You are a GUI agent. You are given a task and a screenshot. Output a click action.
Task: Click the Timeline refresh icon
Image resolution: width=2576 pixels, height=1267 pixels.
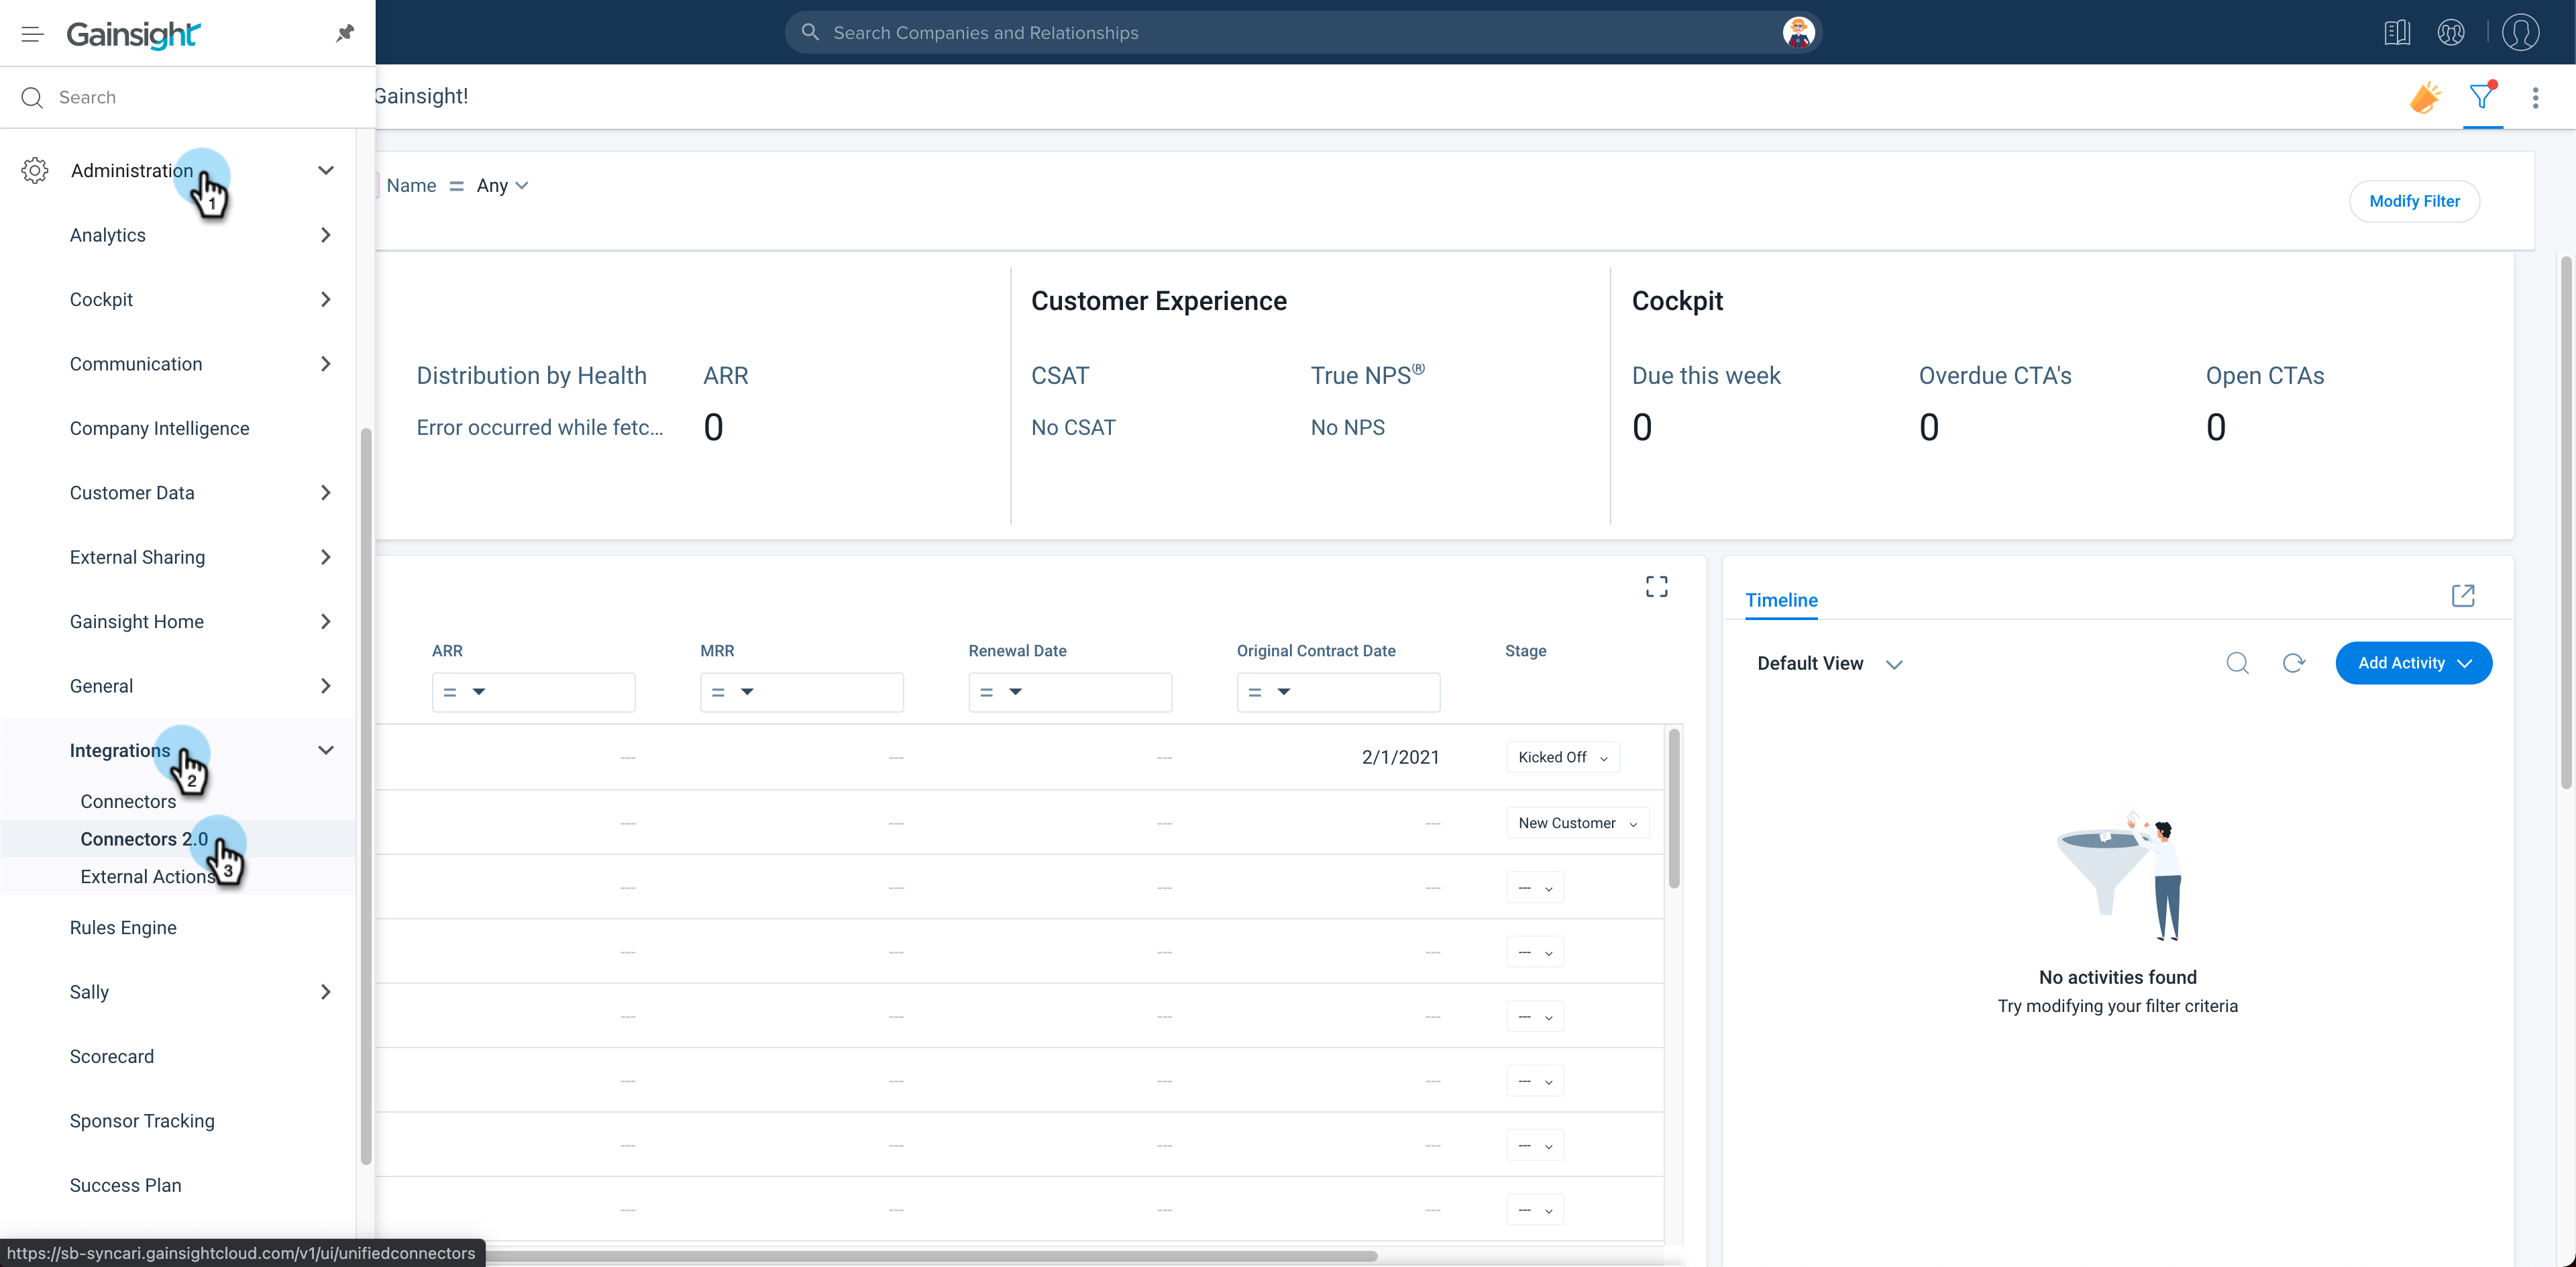click(x=2294, y=663)
